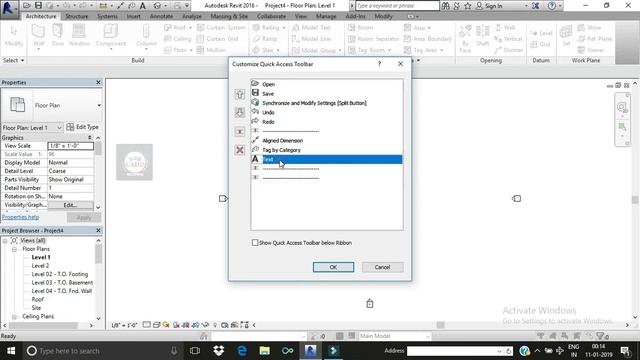Click OK in Customize dialog
640x360 pixels.
[333, 267]
